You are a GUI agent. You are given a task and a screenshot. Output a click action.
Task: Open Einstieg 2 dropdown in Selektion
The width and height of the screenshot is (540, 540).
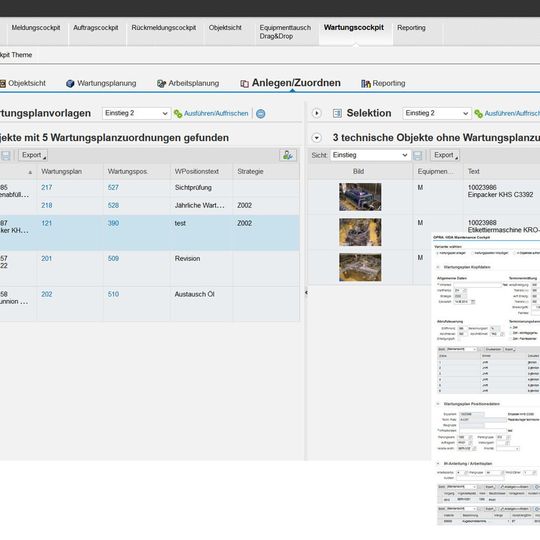[x=437, y=113]
